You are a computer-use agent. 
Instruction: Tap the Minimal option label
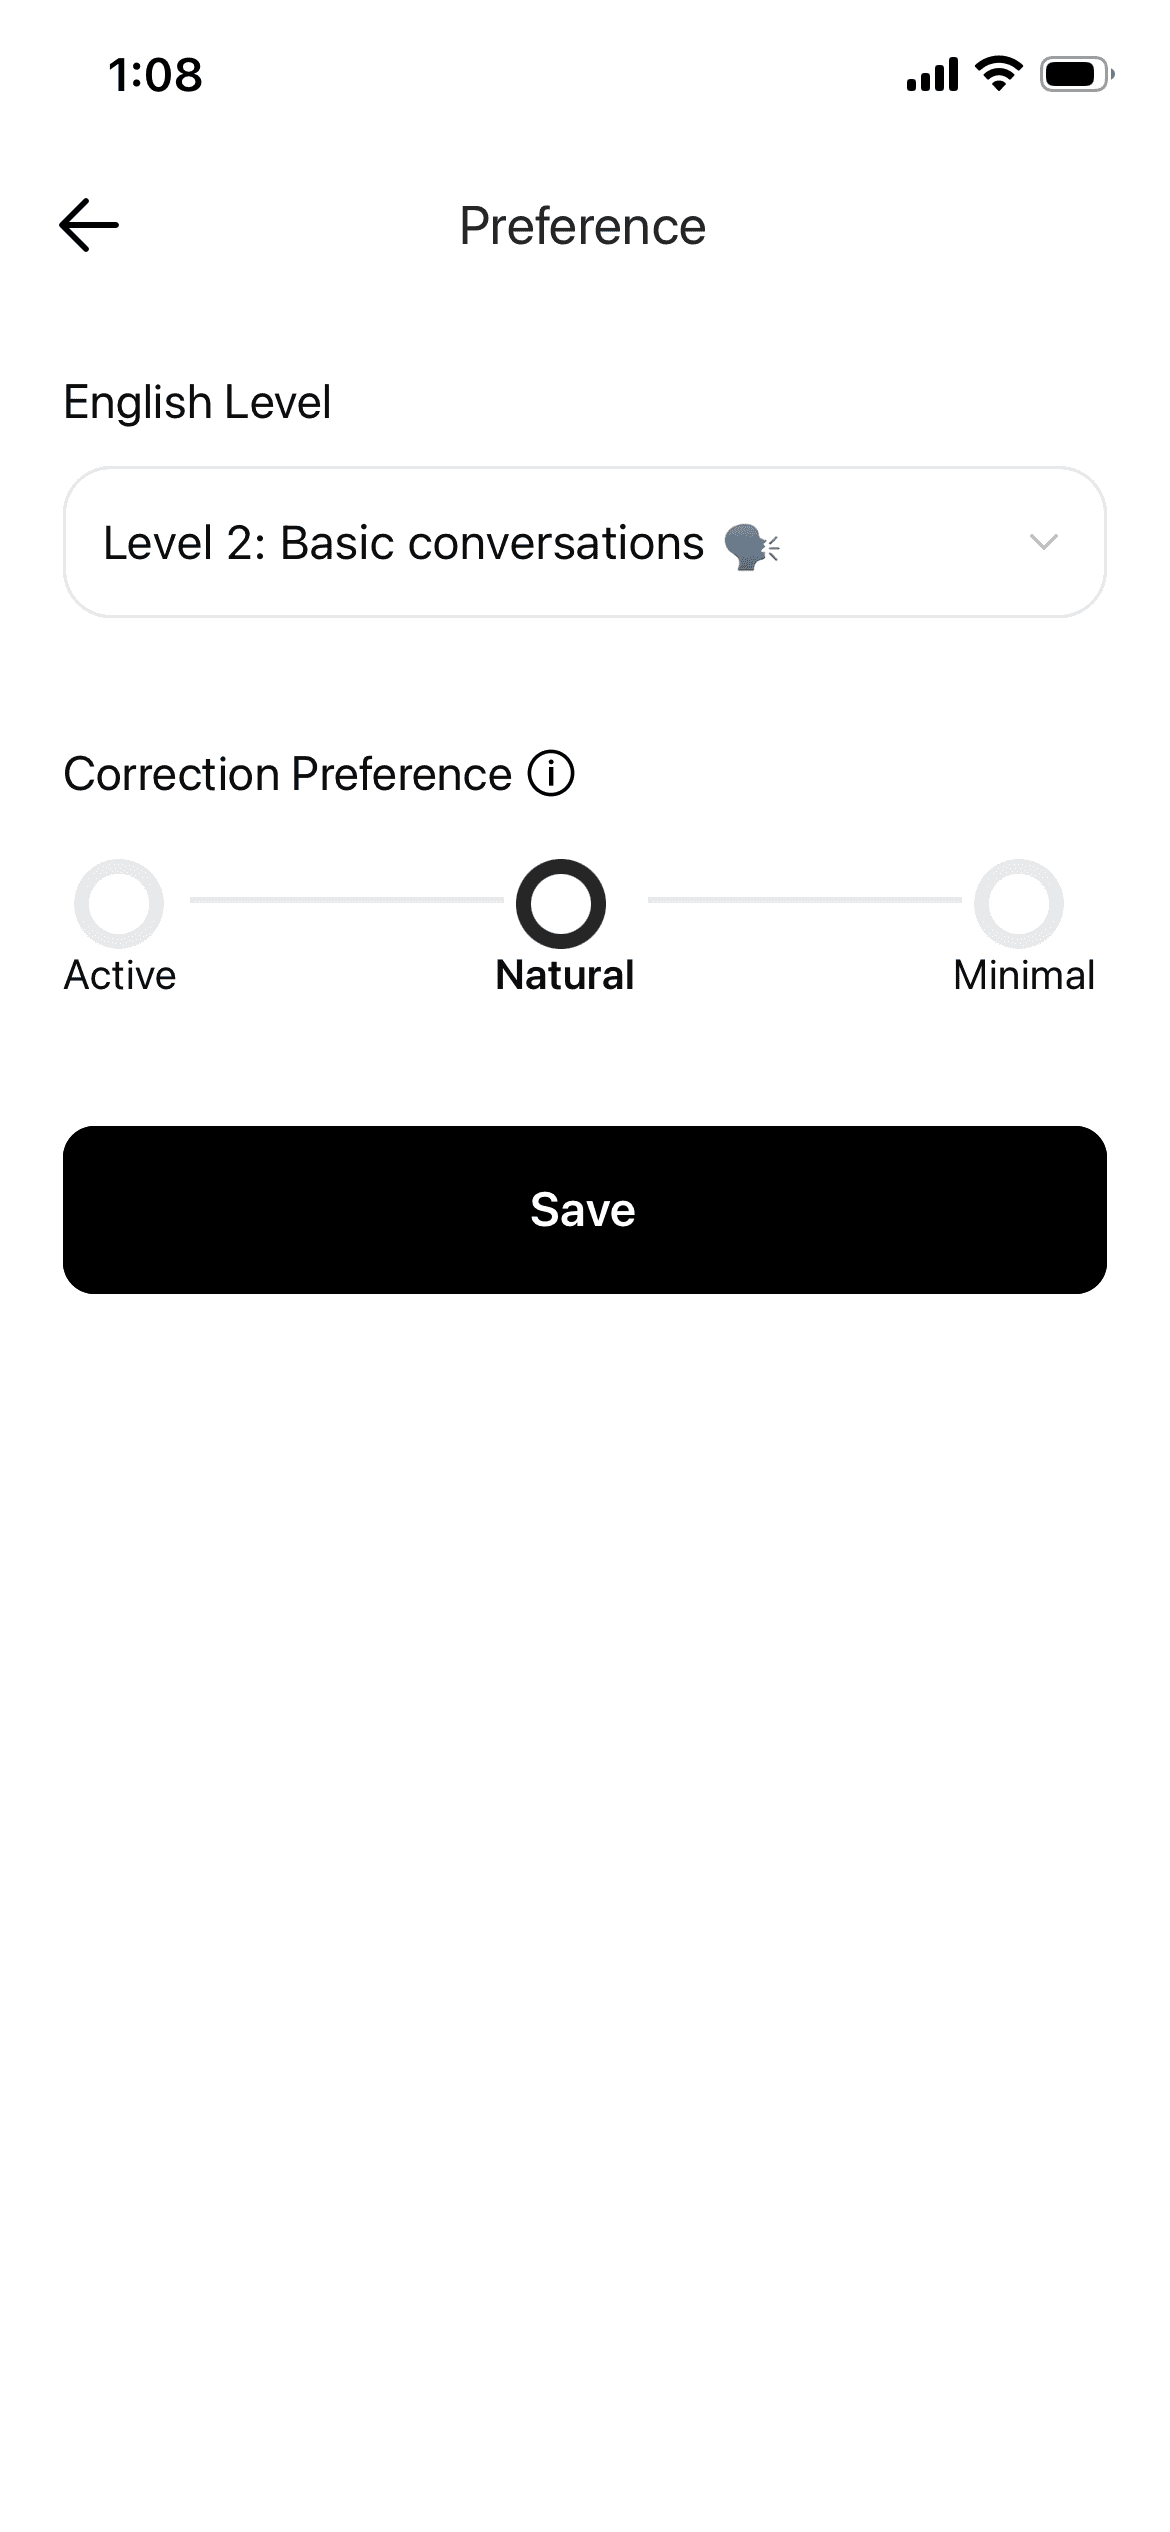coord(1024,975)
